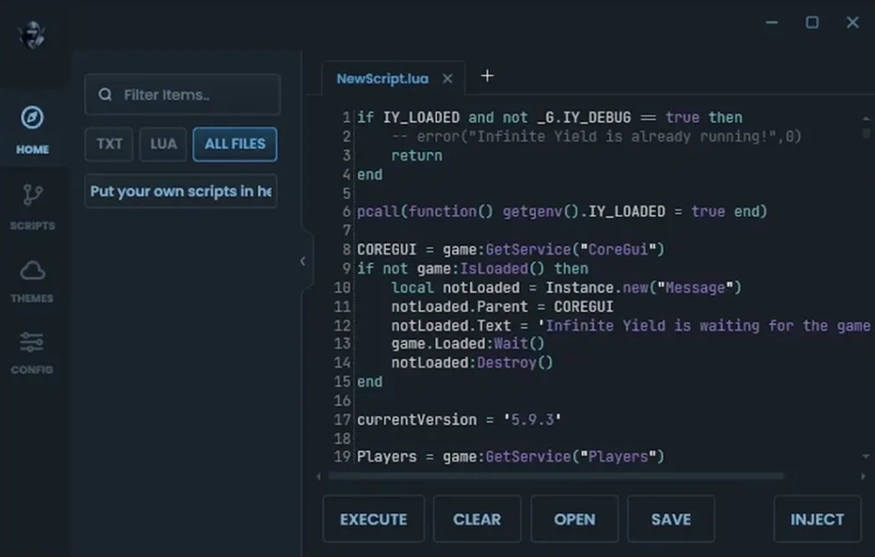This screenshot has width=875, height=557.
Task: Click the commented error line 2
Action: (x=597, y=137)
